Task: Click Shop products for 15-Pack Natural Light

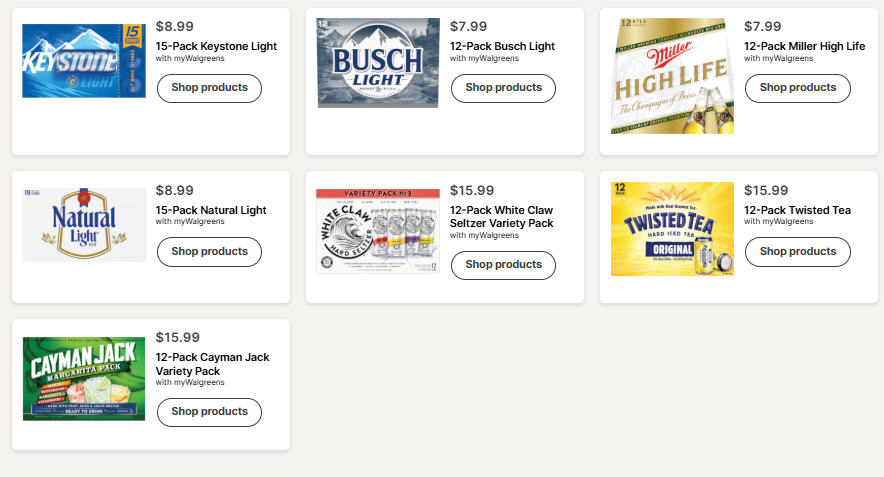Action: click(209, 251)
